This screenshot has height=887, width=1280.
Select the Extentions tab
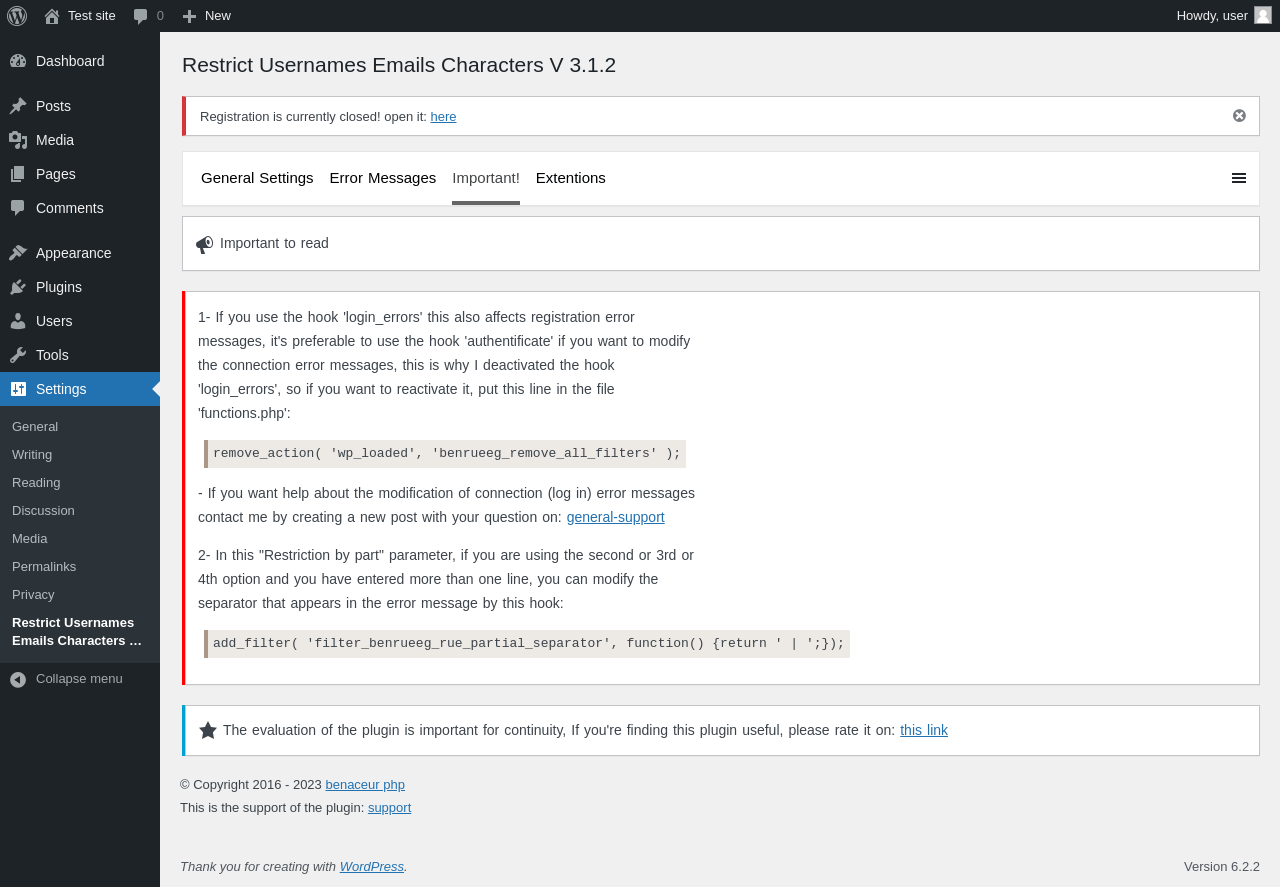pyautogui.click(x=571, y=178)
